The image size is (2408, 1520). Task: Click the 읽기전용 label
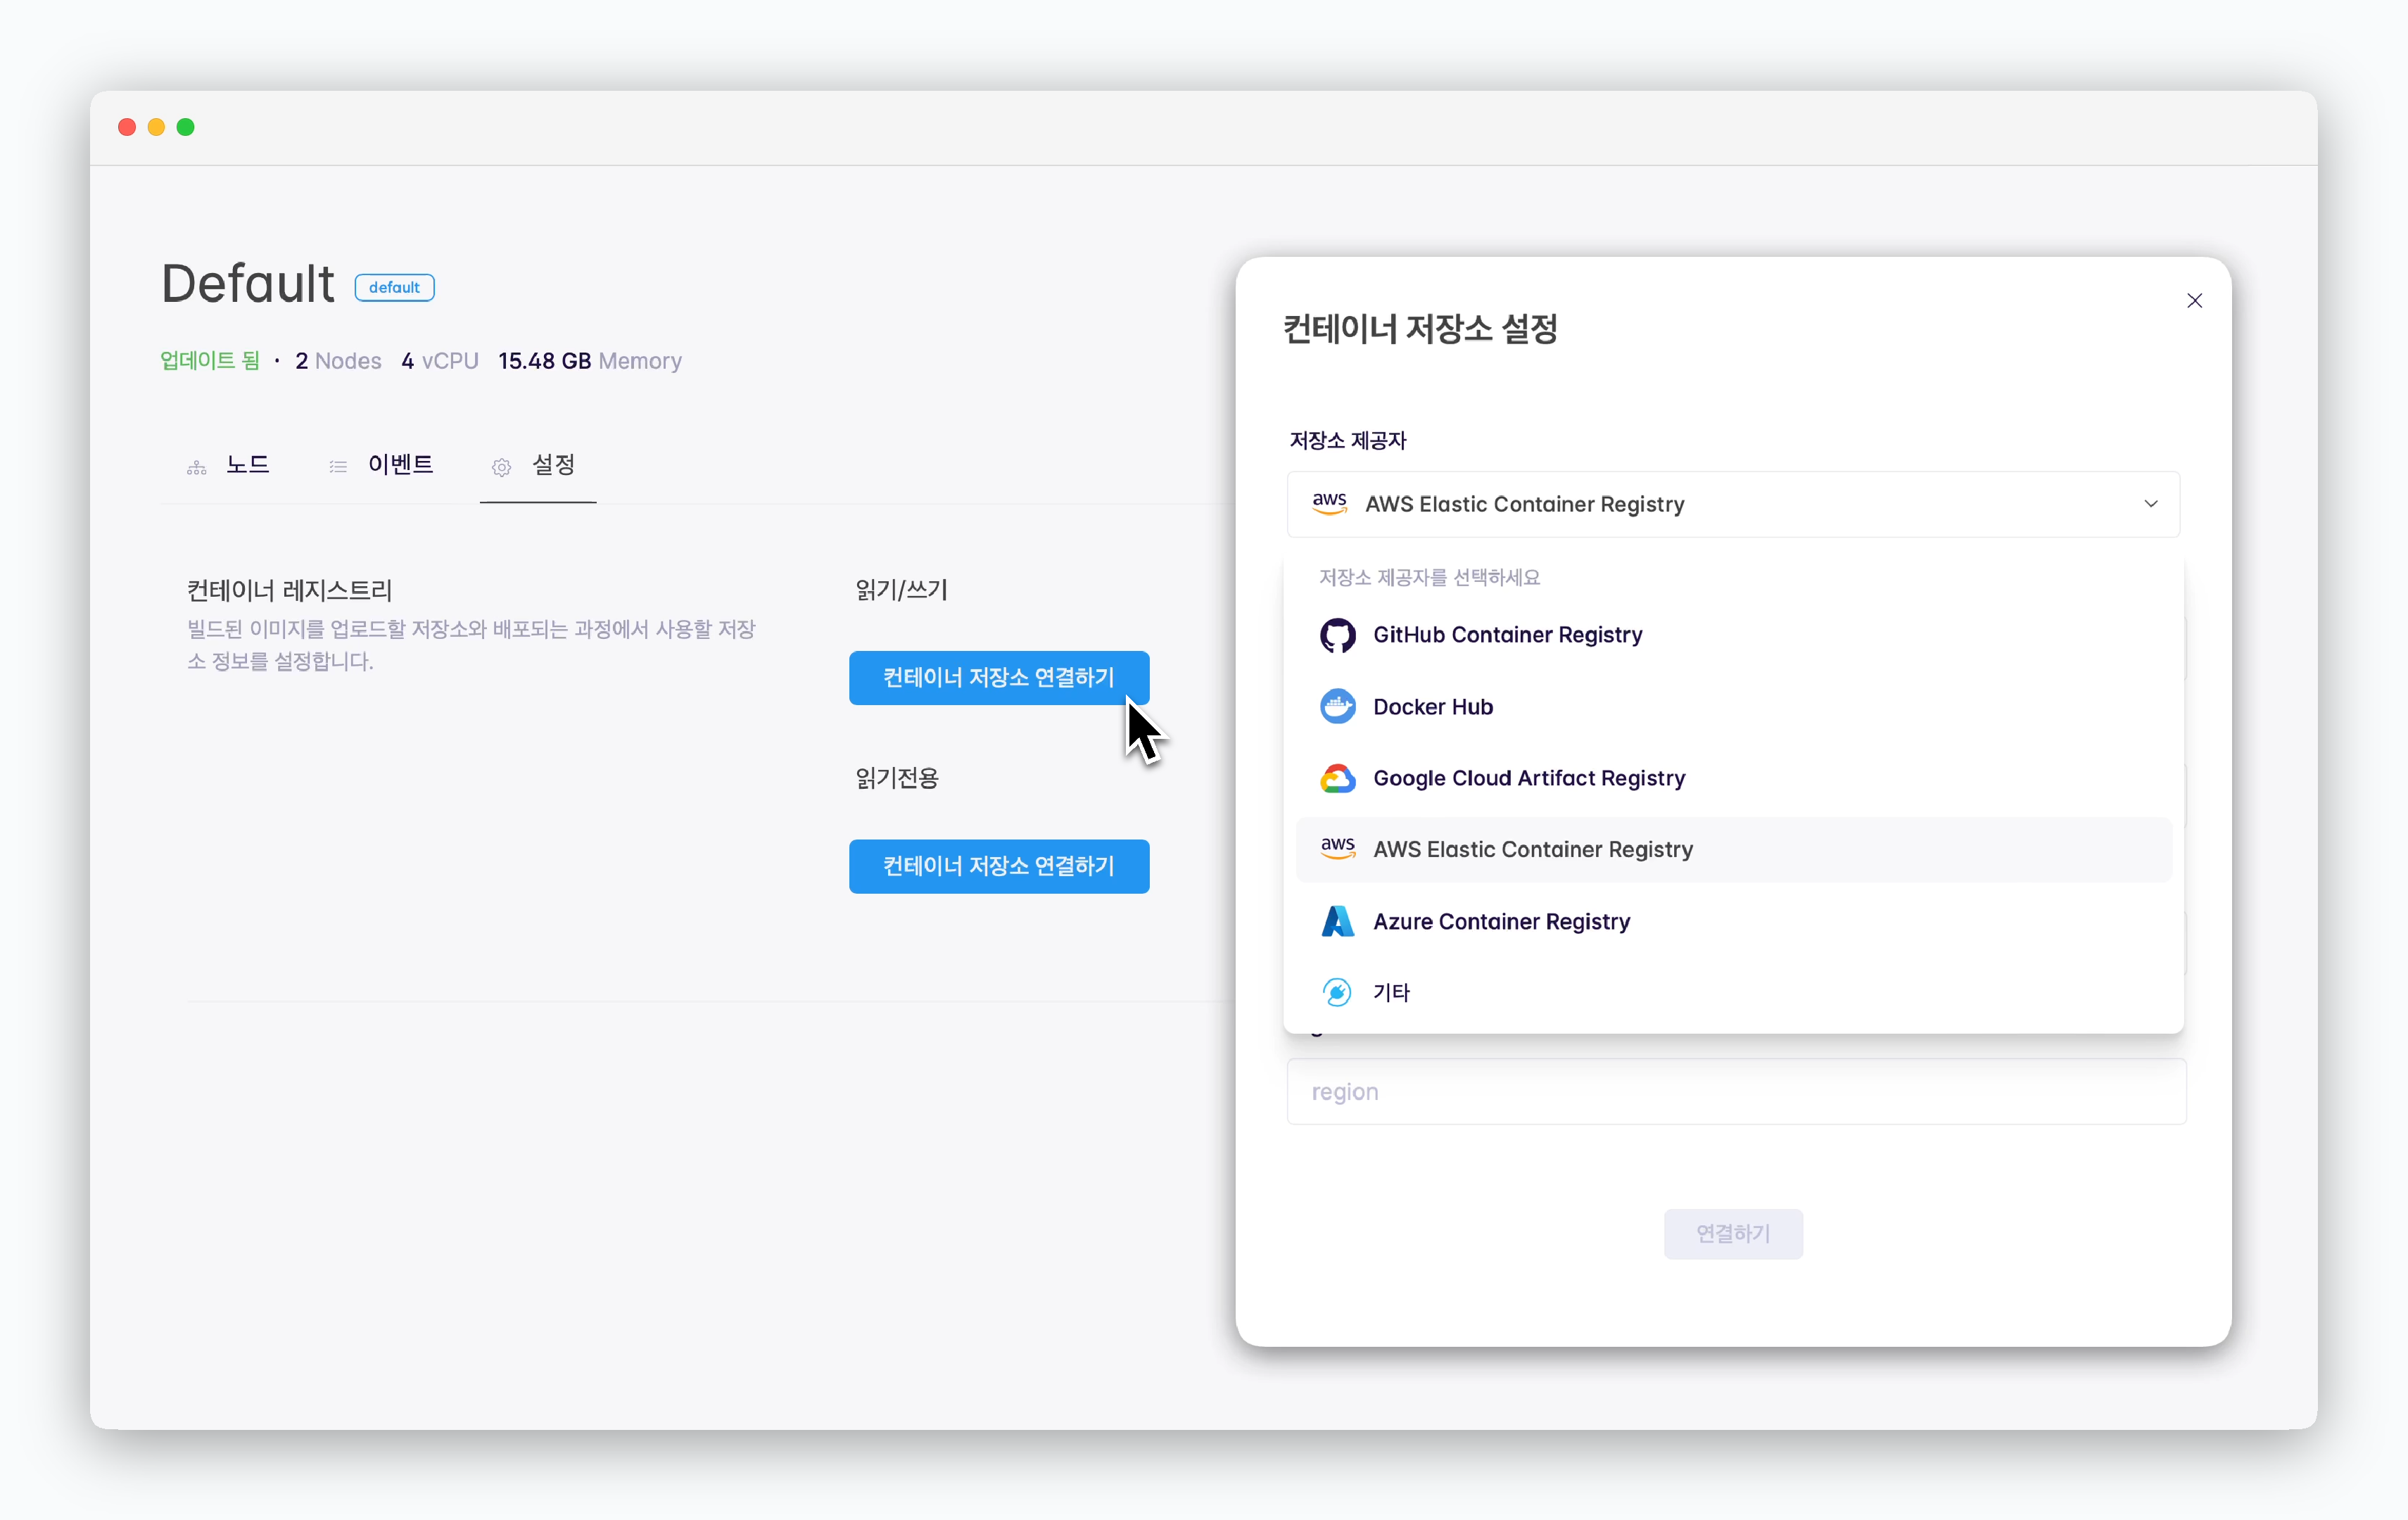[x=897, y=778]
